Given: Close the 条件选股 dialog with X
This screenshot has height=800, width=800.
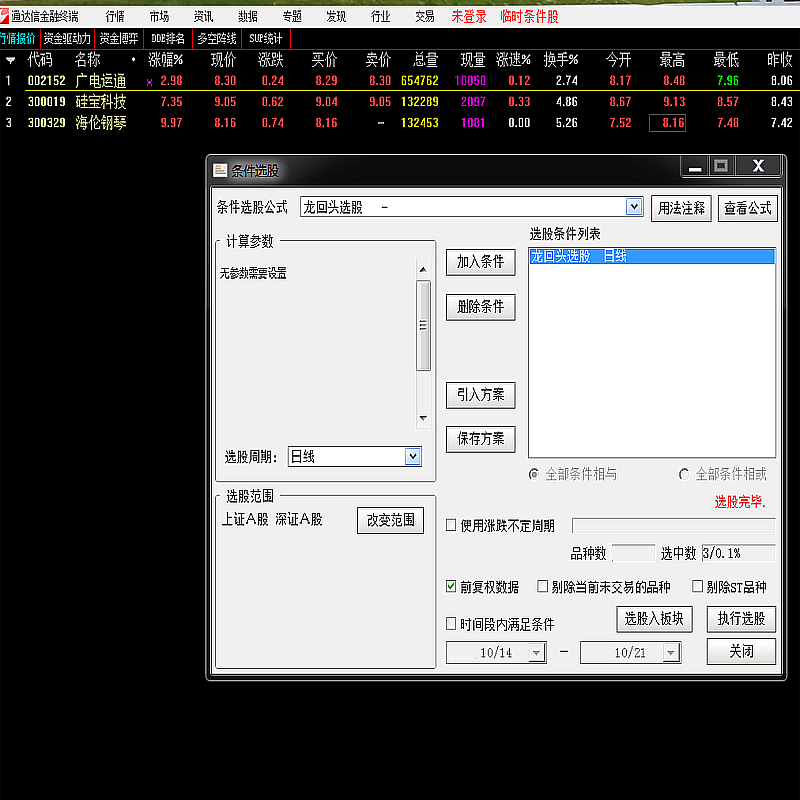Looking at the screenshot, I should tap(758, 167).
